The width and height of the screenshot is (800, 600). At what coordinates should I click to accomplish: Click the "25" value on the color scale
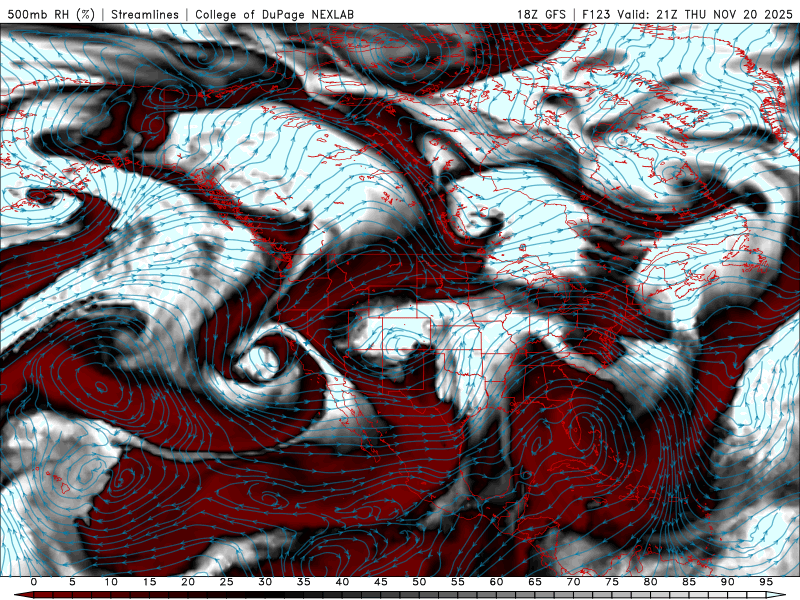(x=227, y=582)
